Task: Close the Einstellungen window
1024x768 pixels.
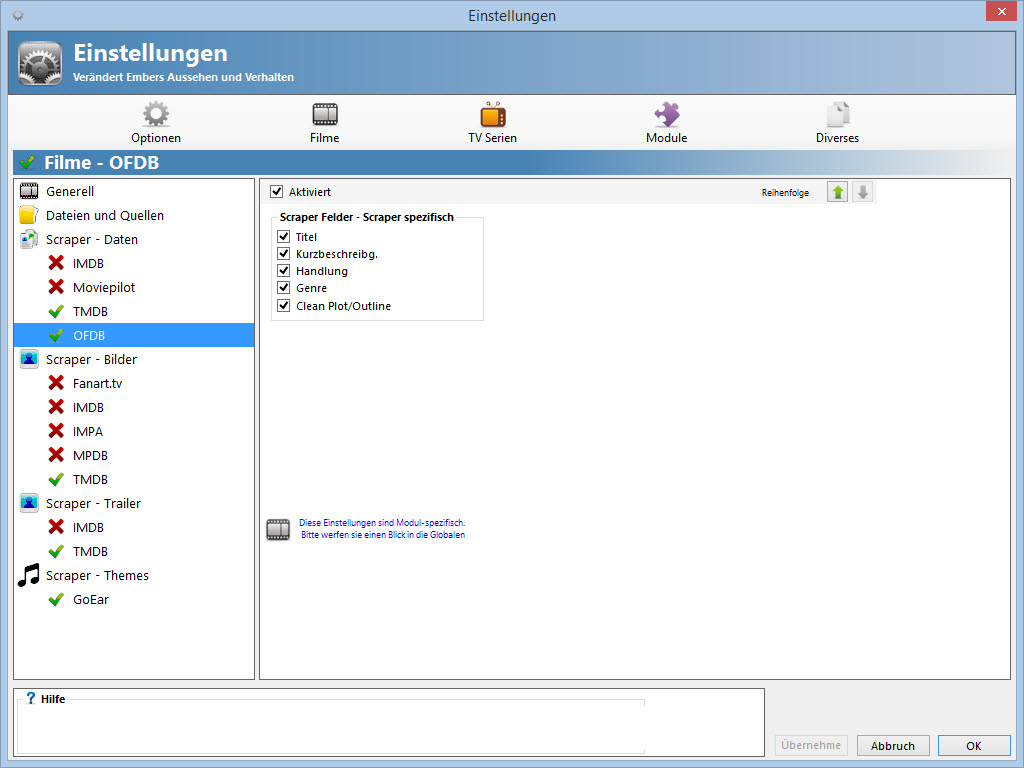Action: [x=1001, y=11]
